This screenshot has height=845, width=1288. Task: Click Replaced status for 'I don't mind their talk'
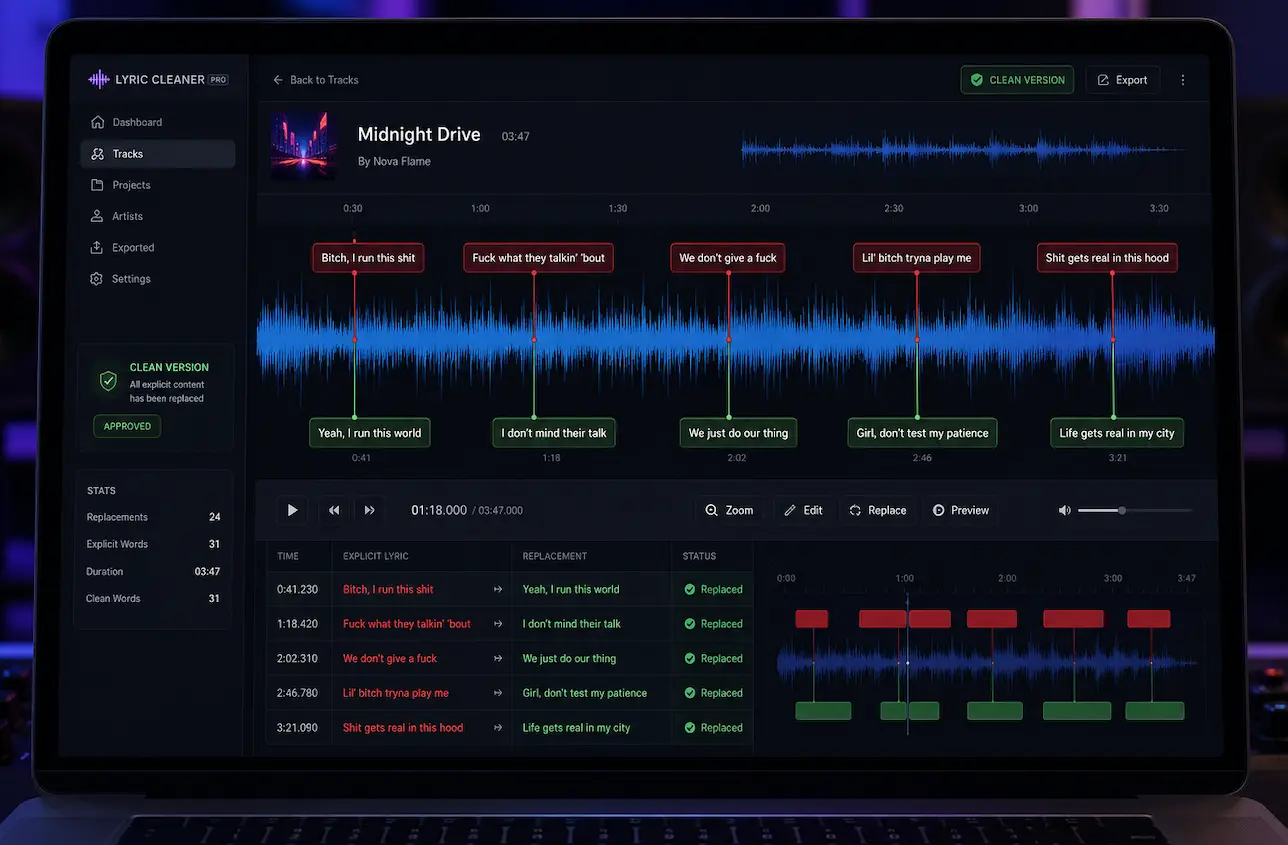tap(713, 624)
